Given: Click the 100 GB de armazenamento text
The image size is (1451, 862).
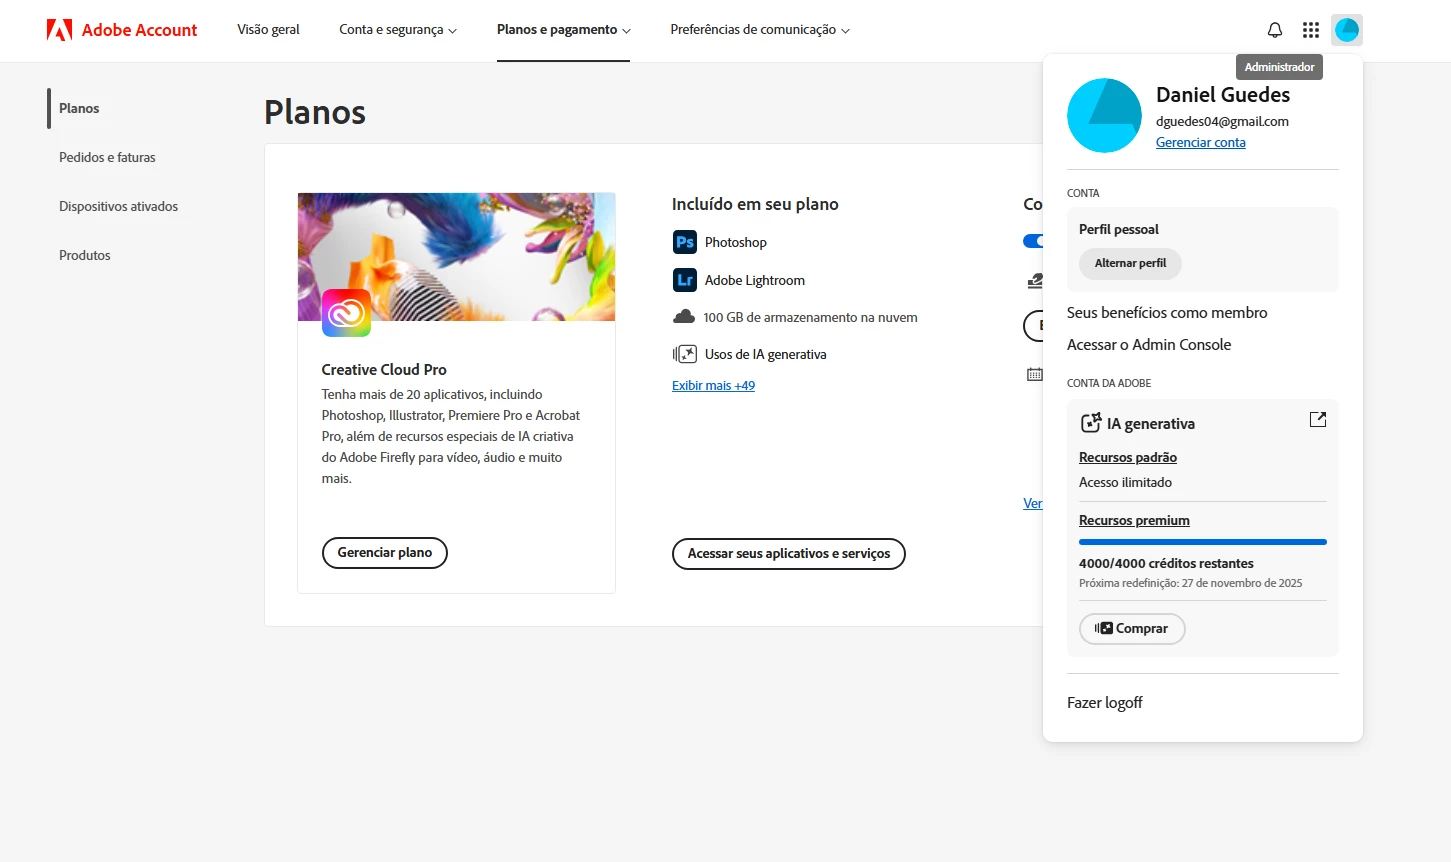Looking at the screenshot, I should click(810, 317).
